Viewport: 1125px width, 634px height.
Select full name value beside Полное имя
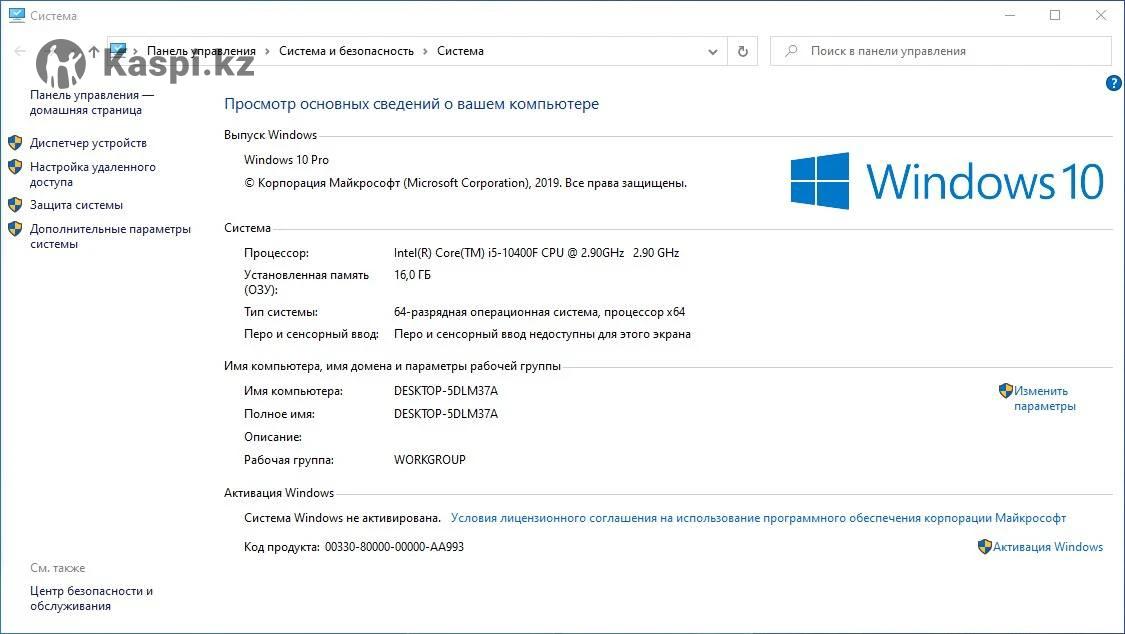(446, 414)
